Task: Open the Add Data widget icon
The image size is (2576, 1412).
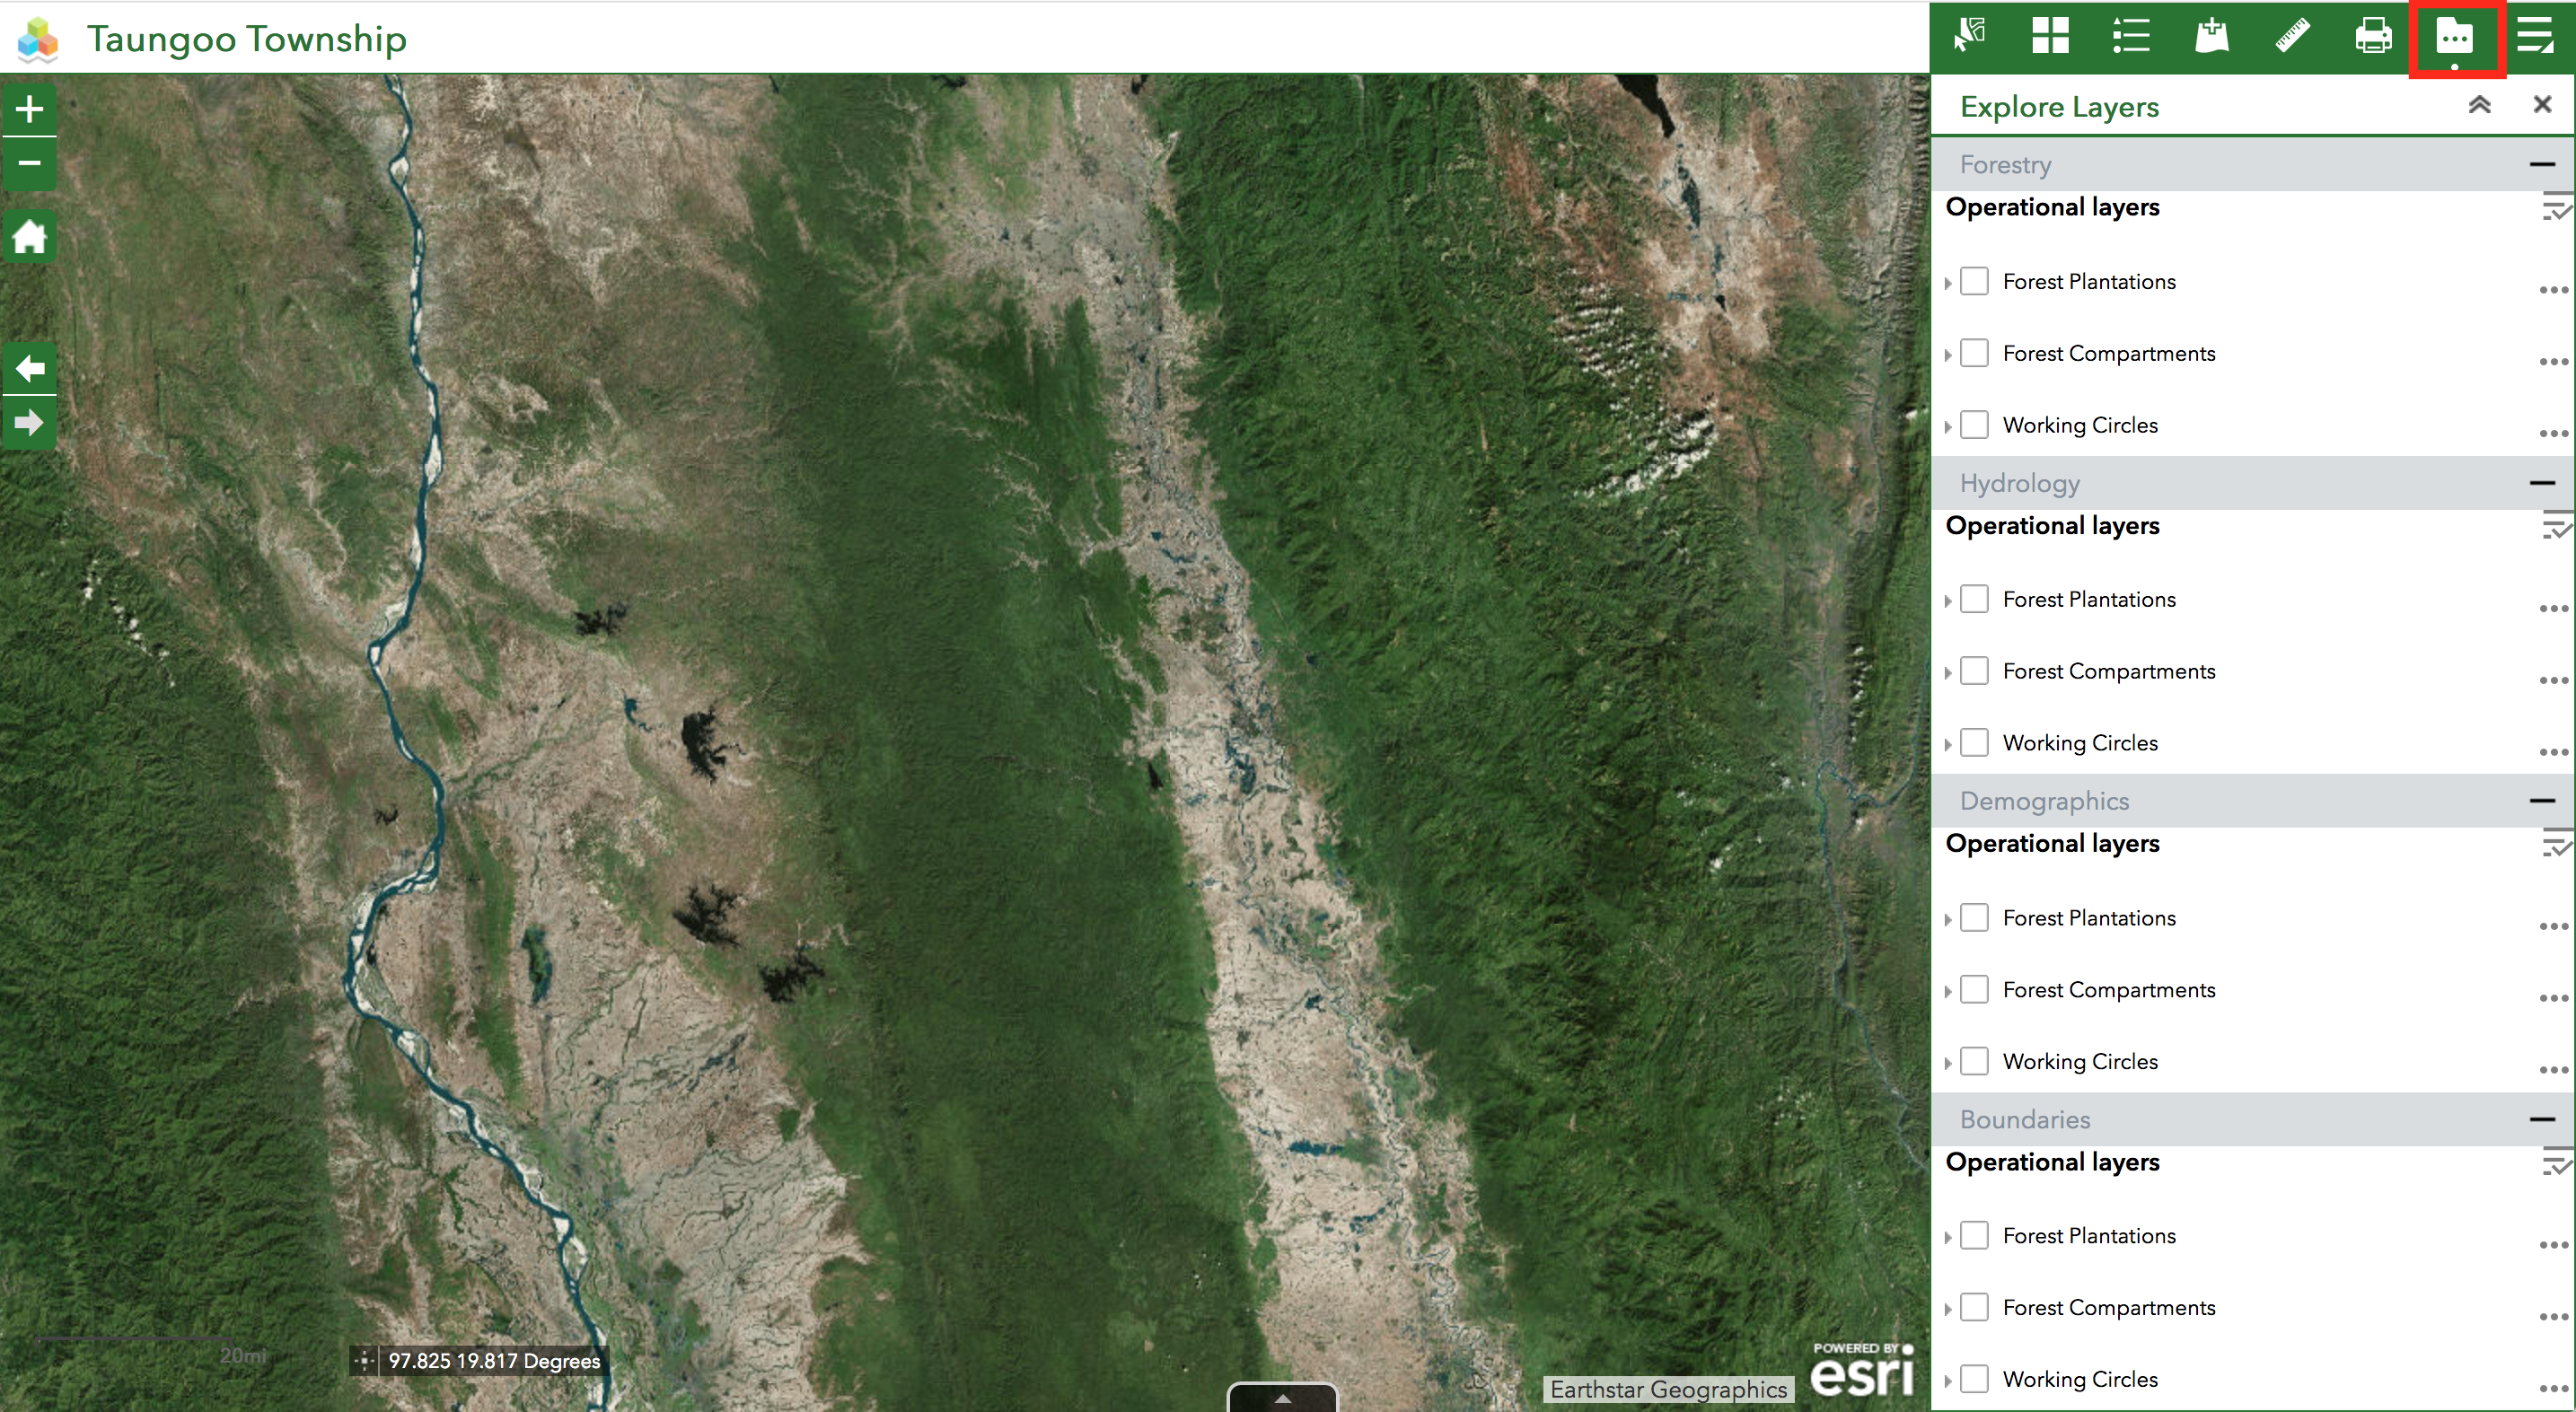Action: pos(2212,36)
